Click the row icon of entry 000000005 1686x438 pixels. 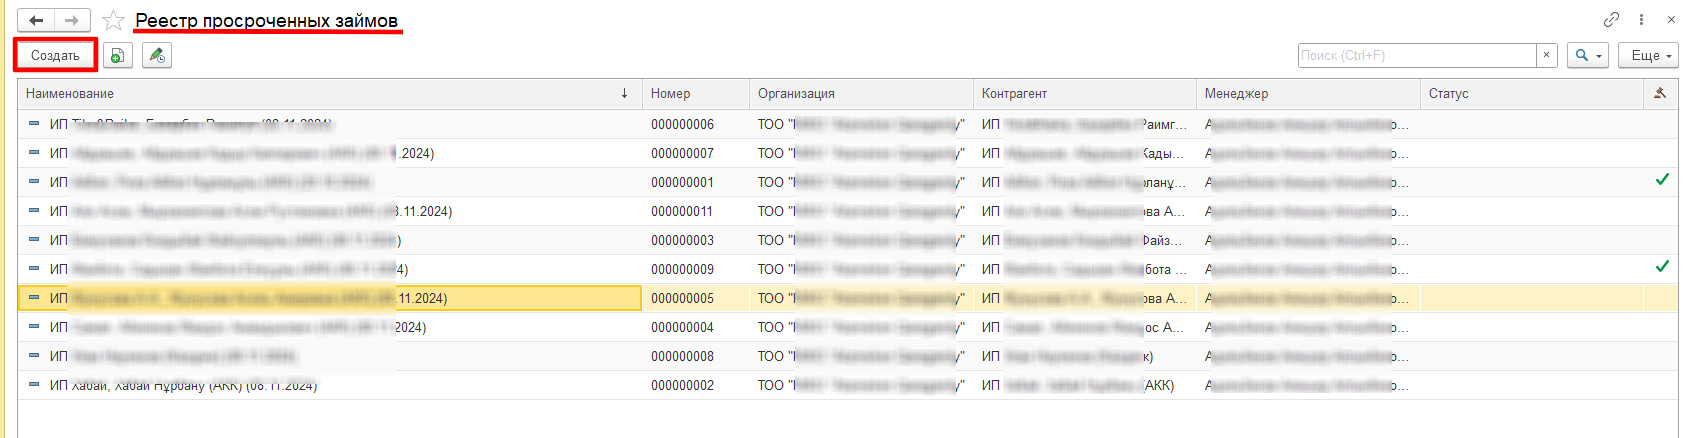(34, 297)
